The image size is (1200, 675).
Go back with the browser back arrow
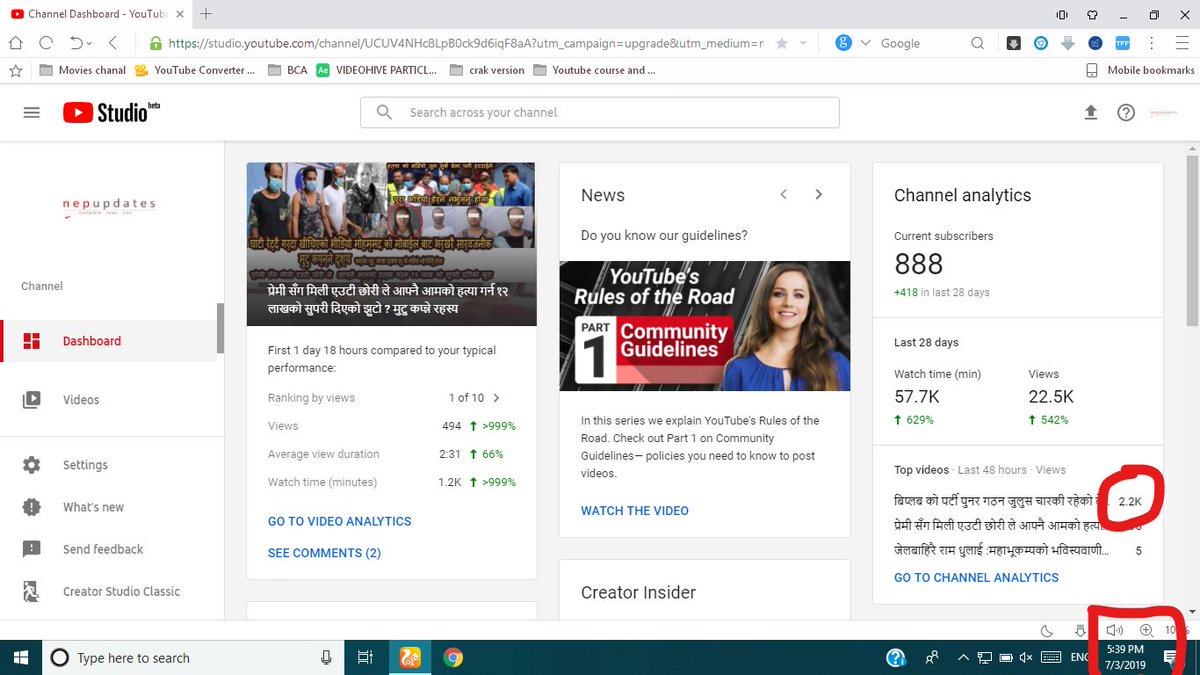112,43
